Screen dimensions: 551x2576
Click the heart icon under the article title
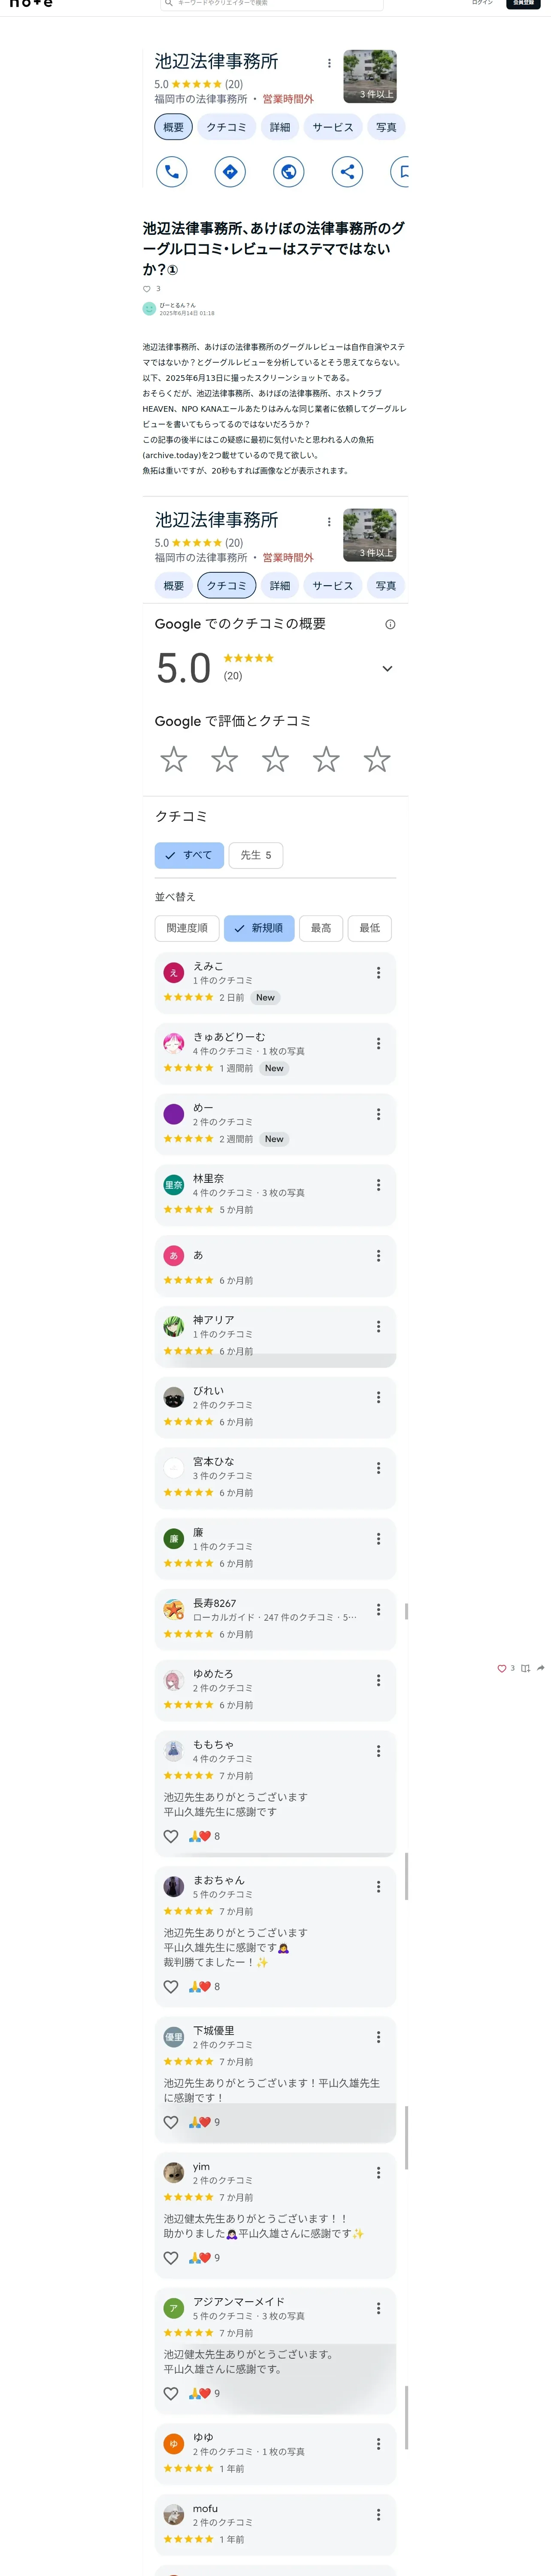pyautogui.click(x=147, y=289)
